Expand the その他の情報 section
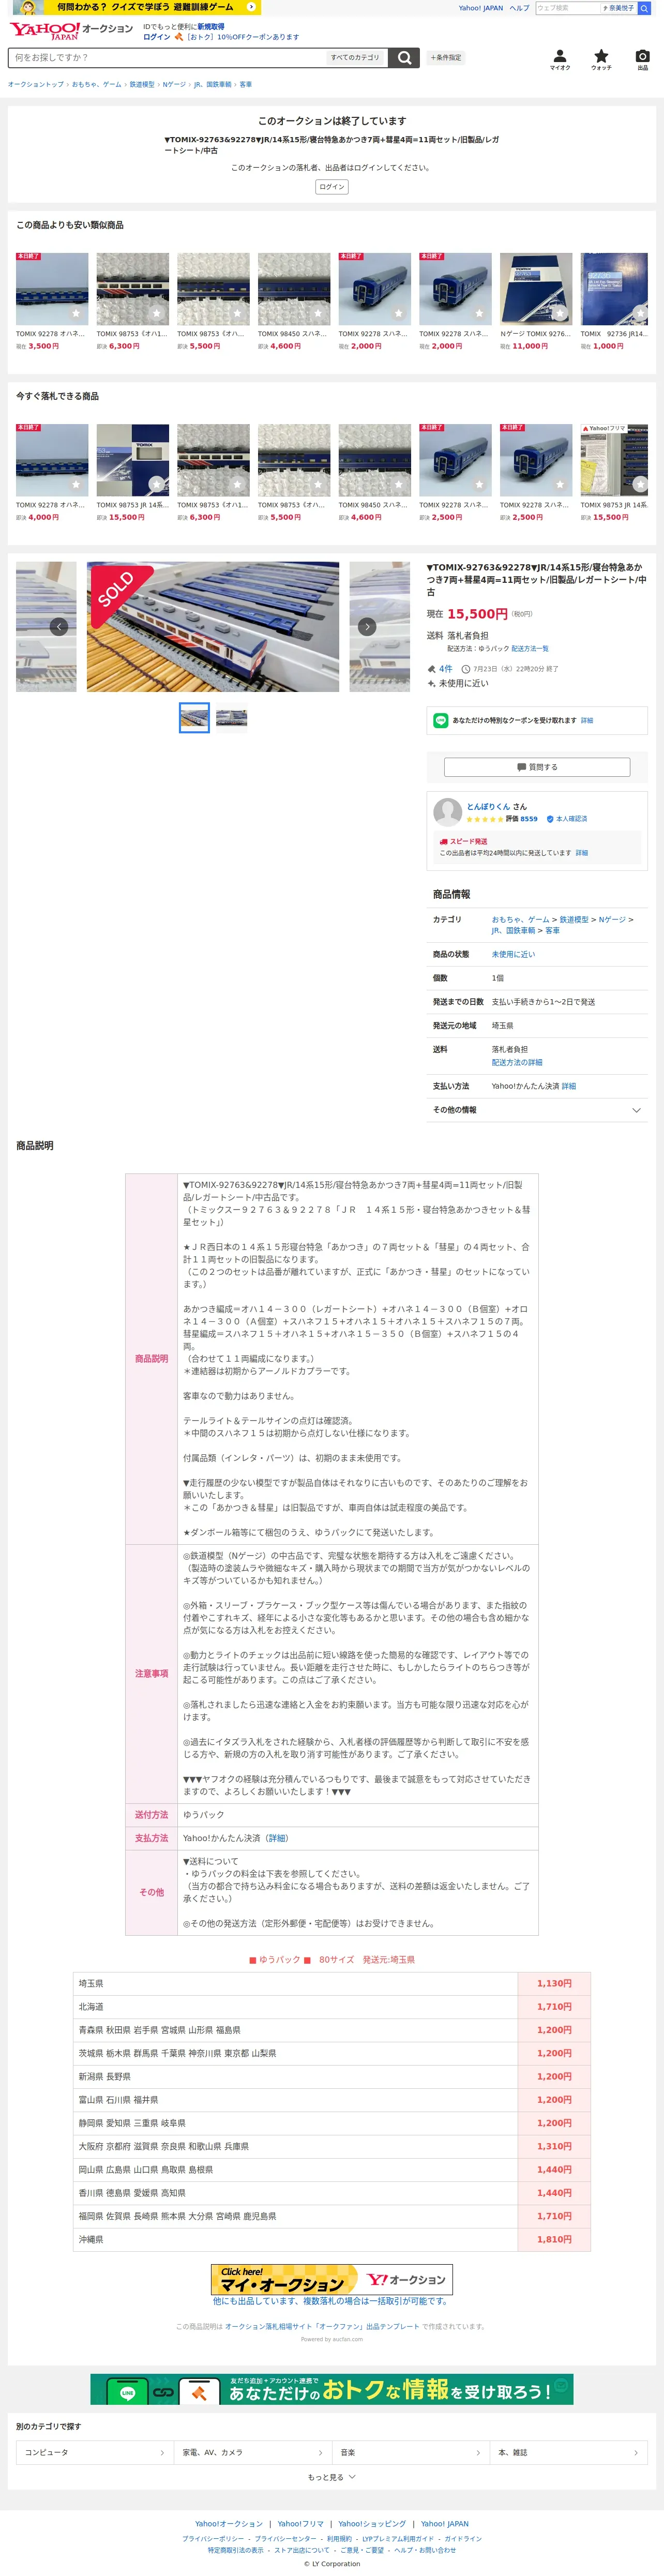This screenshot has width=664, height=2576. point(537,1110)
